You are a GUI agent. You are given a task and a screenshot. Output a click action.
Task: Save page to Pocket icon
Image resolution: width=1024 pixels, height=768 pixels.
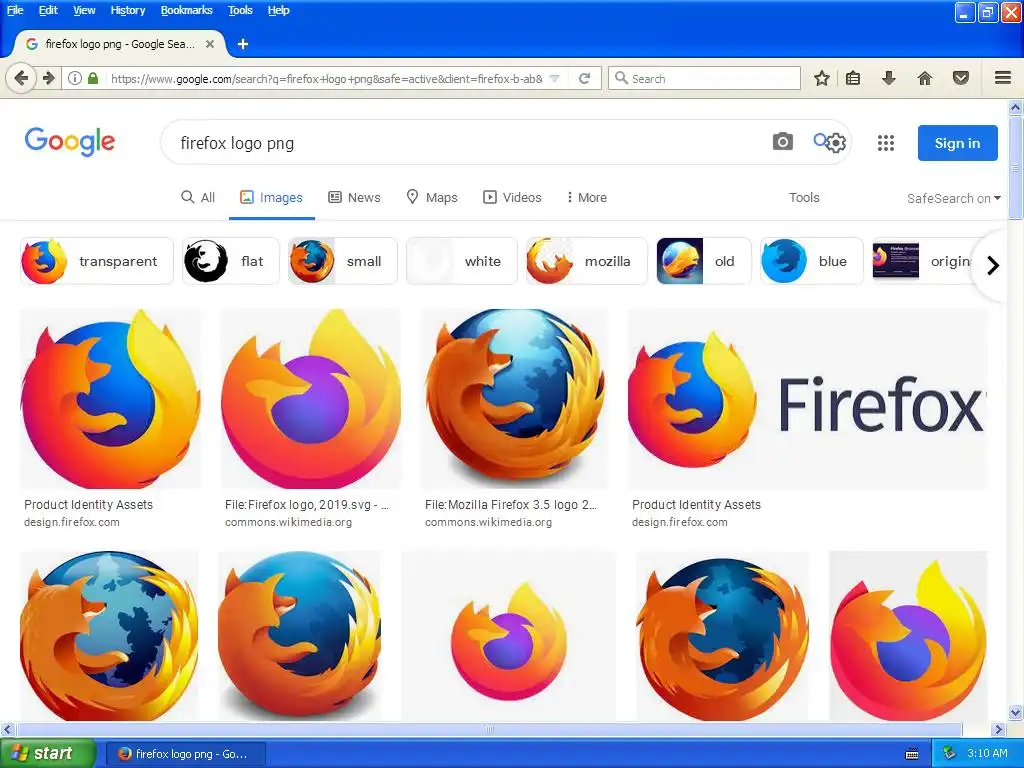click(961, 78)
